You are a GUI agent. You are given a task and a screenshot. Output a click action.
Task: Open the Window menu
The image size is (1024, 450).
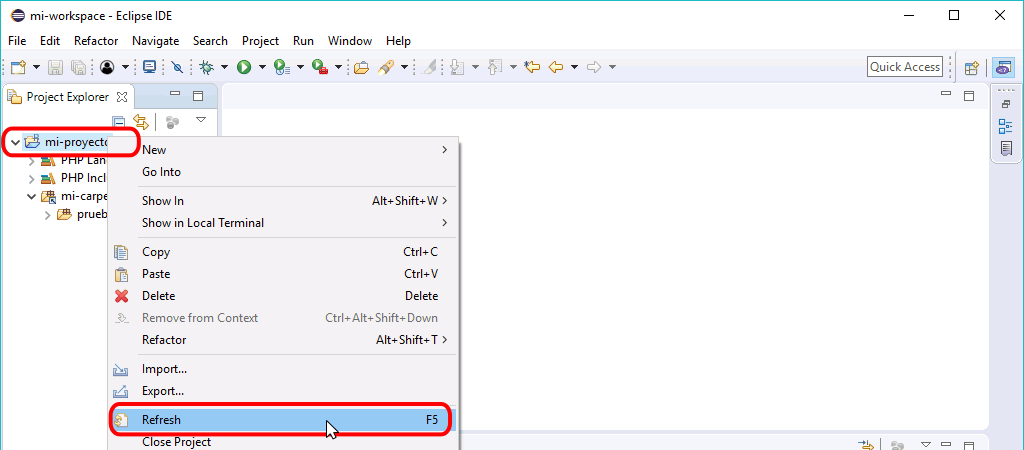(x=350, y=40)
